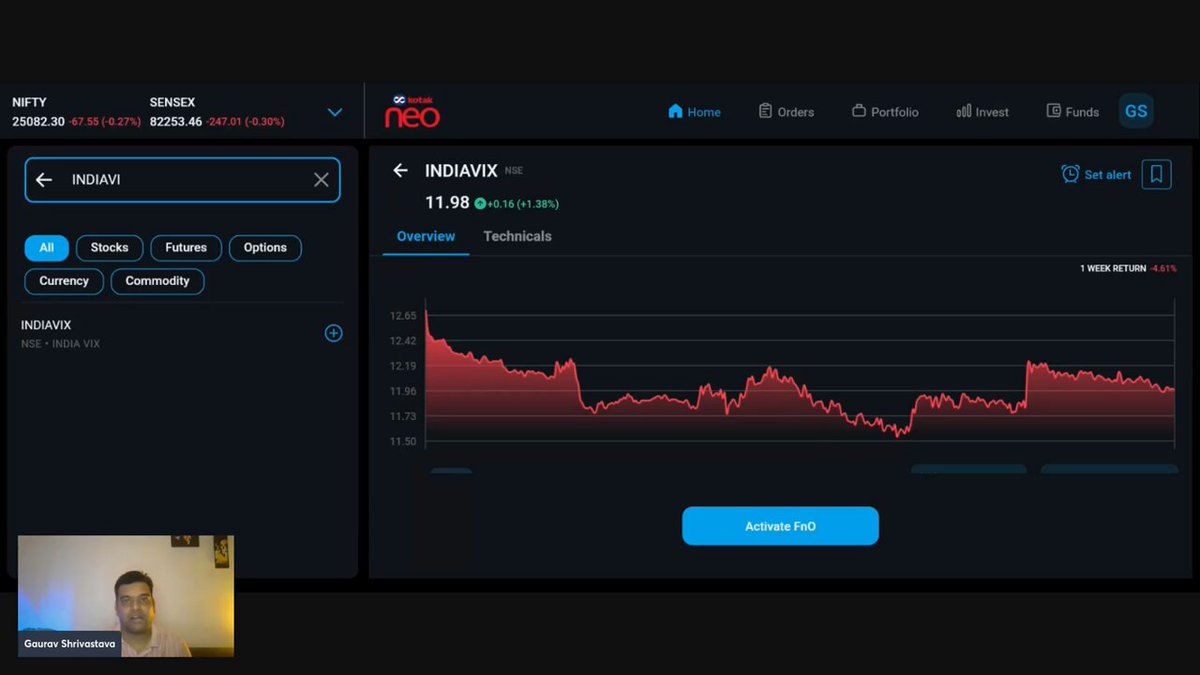Select the All filter chip
This screenshot has width=1200, height=675.
46,248
